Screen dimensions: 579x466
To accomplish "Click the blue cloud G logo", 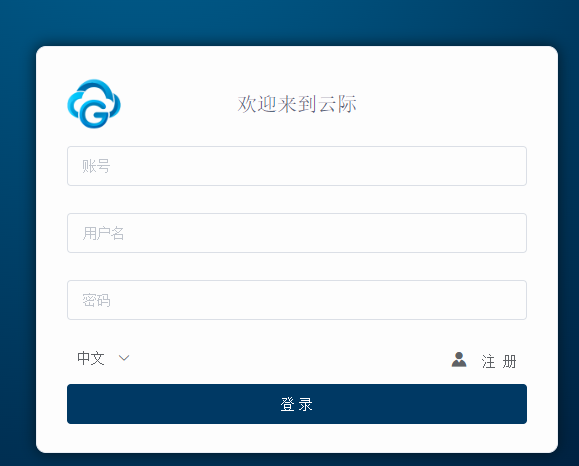I will coord(94,104).
